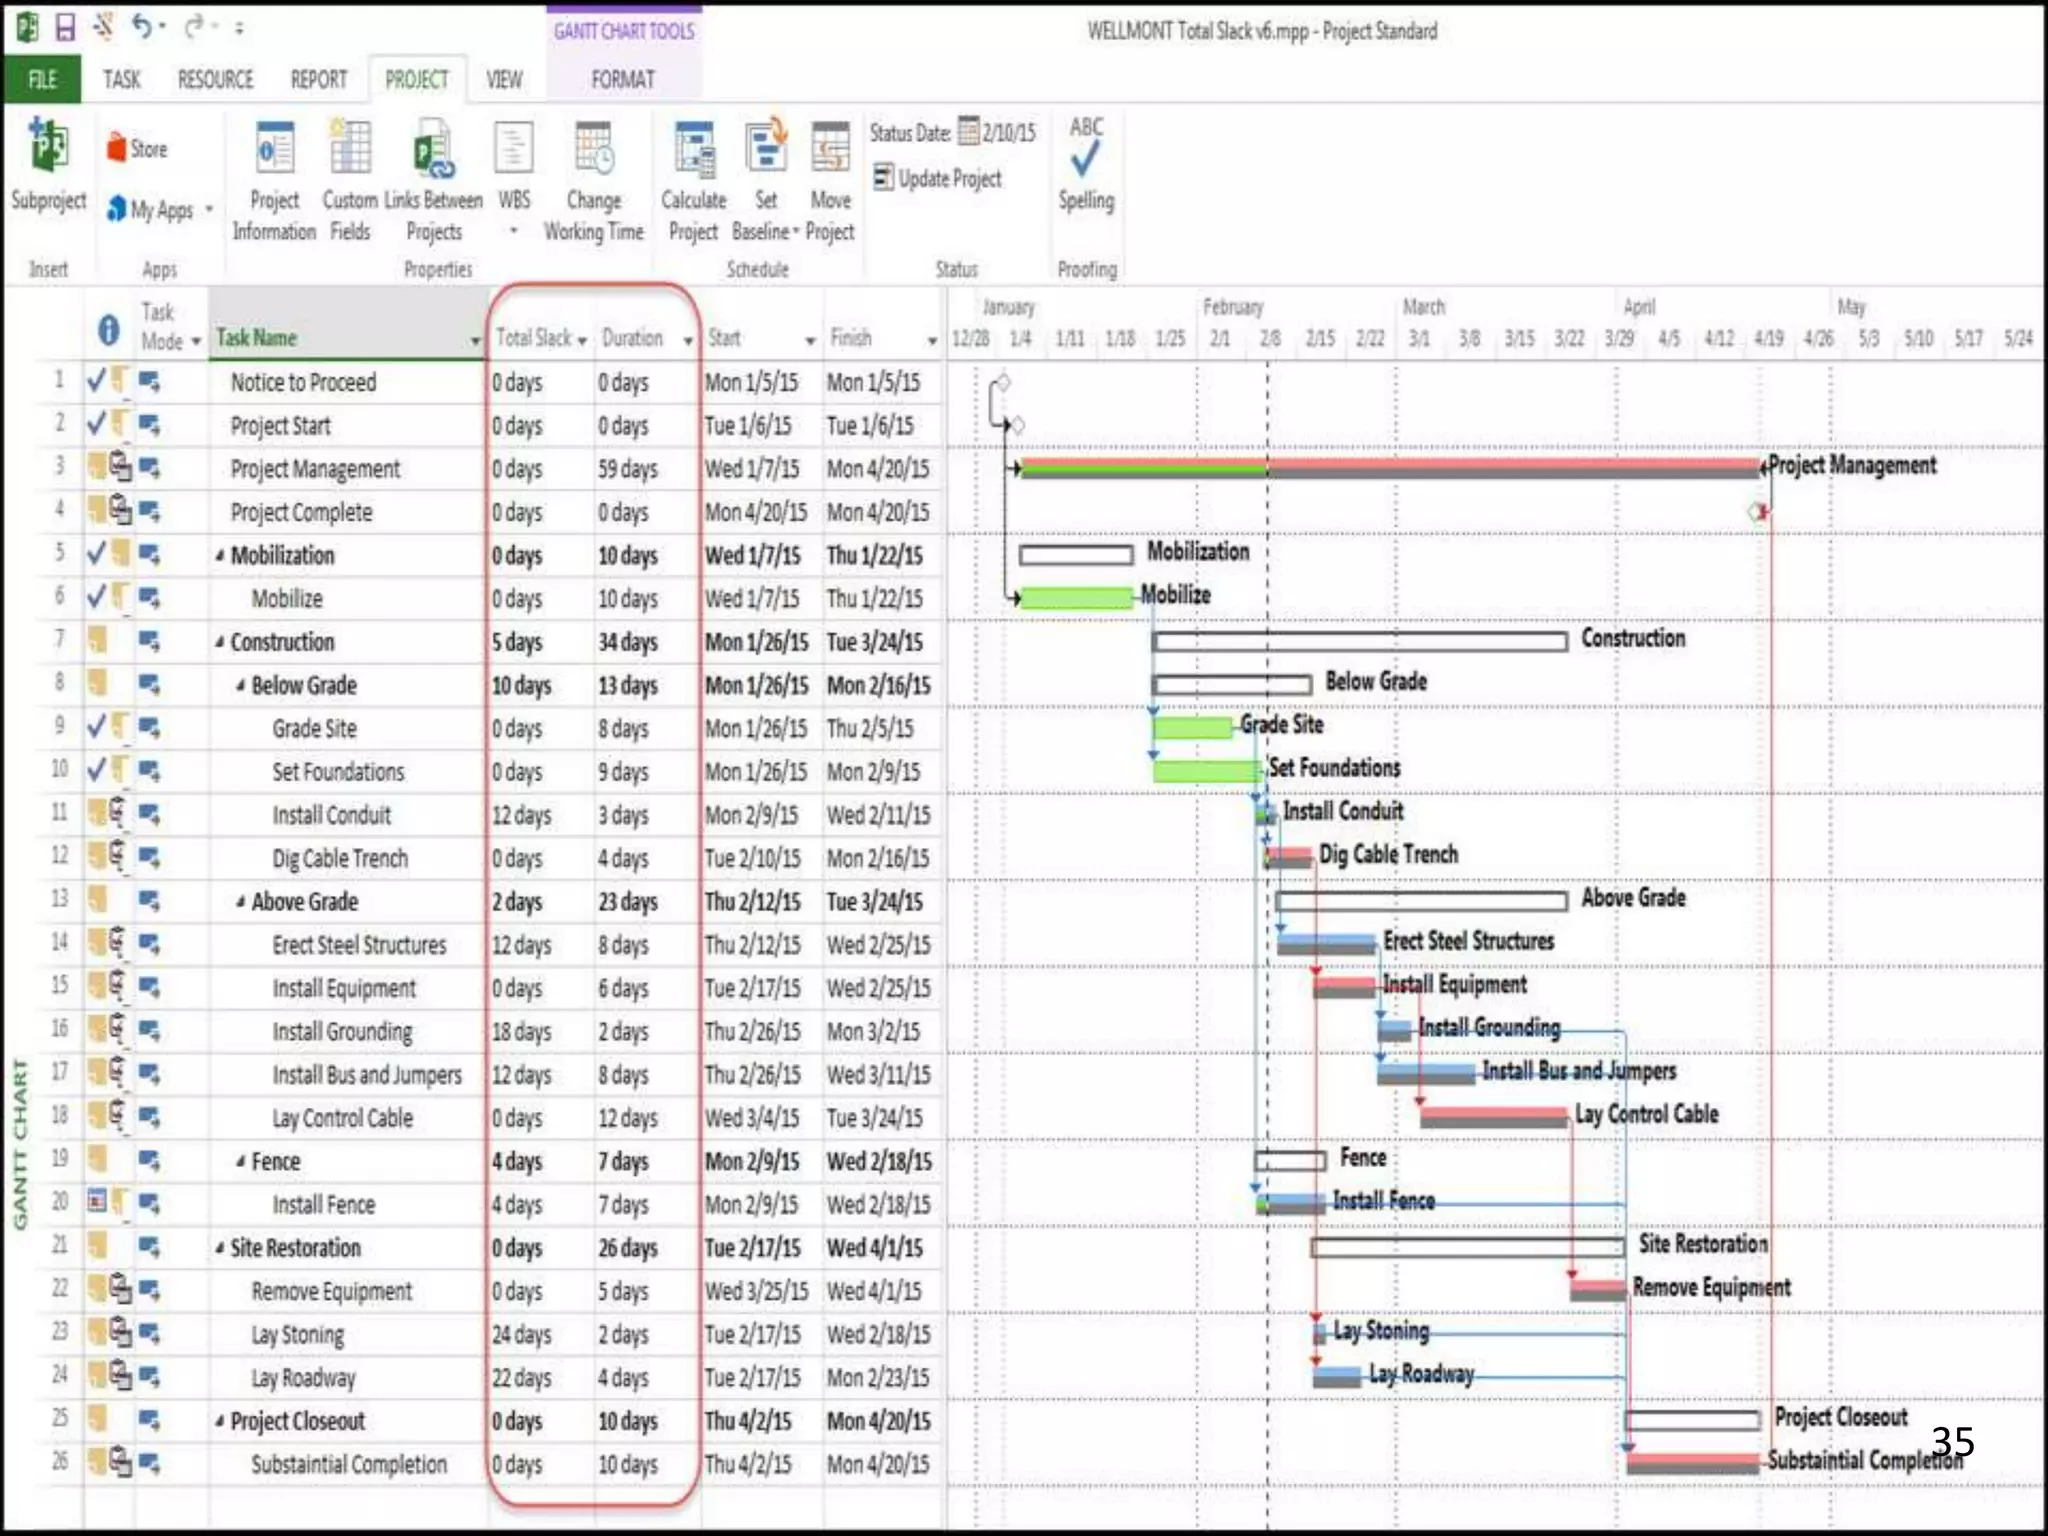Click the Calculate Project icon

(693, 150)
